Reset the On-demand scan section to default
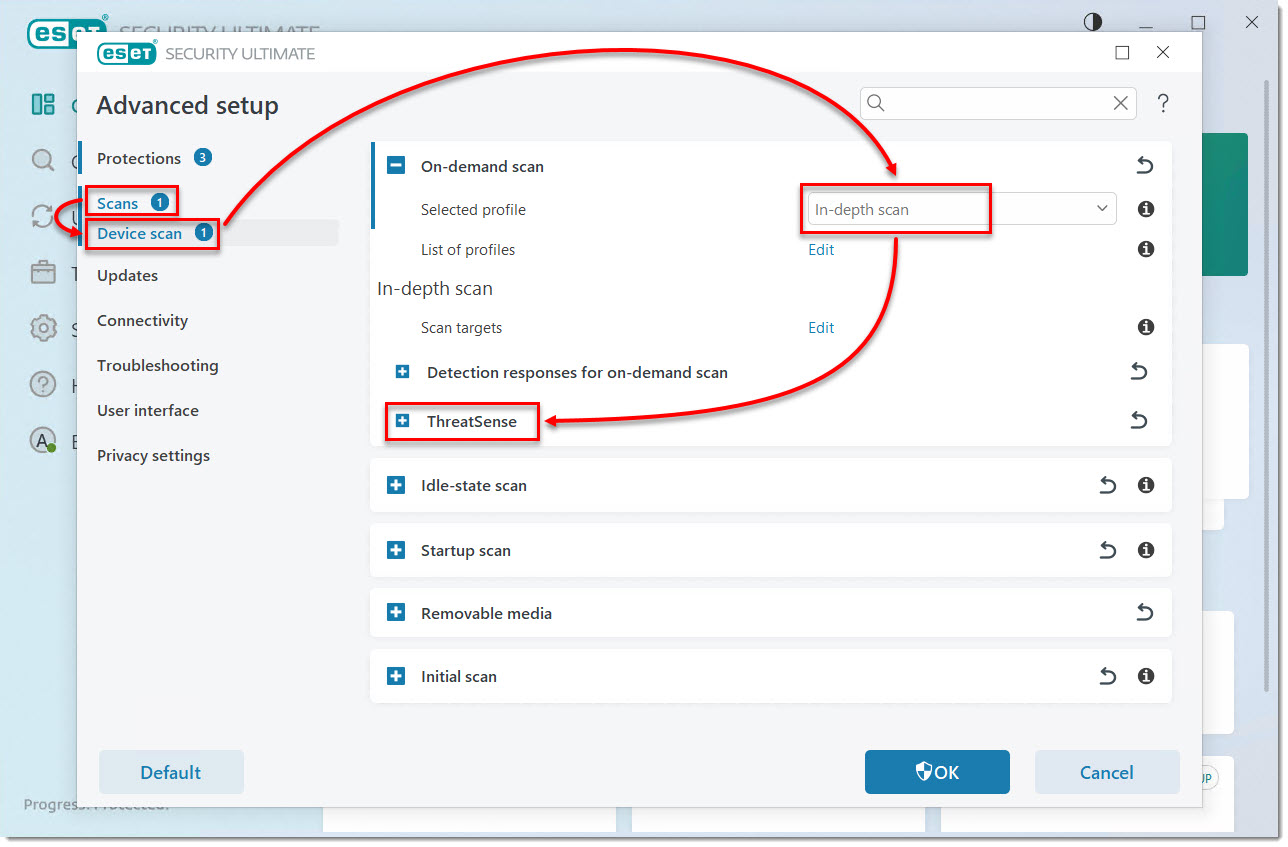This screenshot has height=847, width=1288. (x=1145, y=166)
